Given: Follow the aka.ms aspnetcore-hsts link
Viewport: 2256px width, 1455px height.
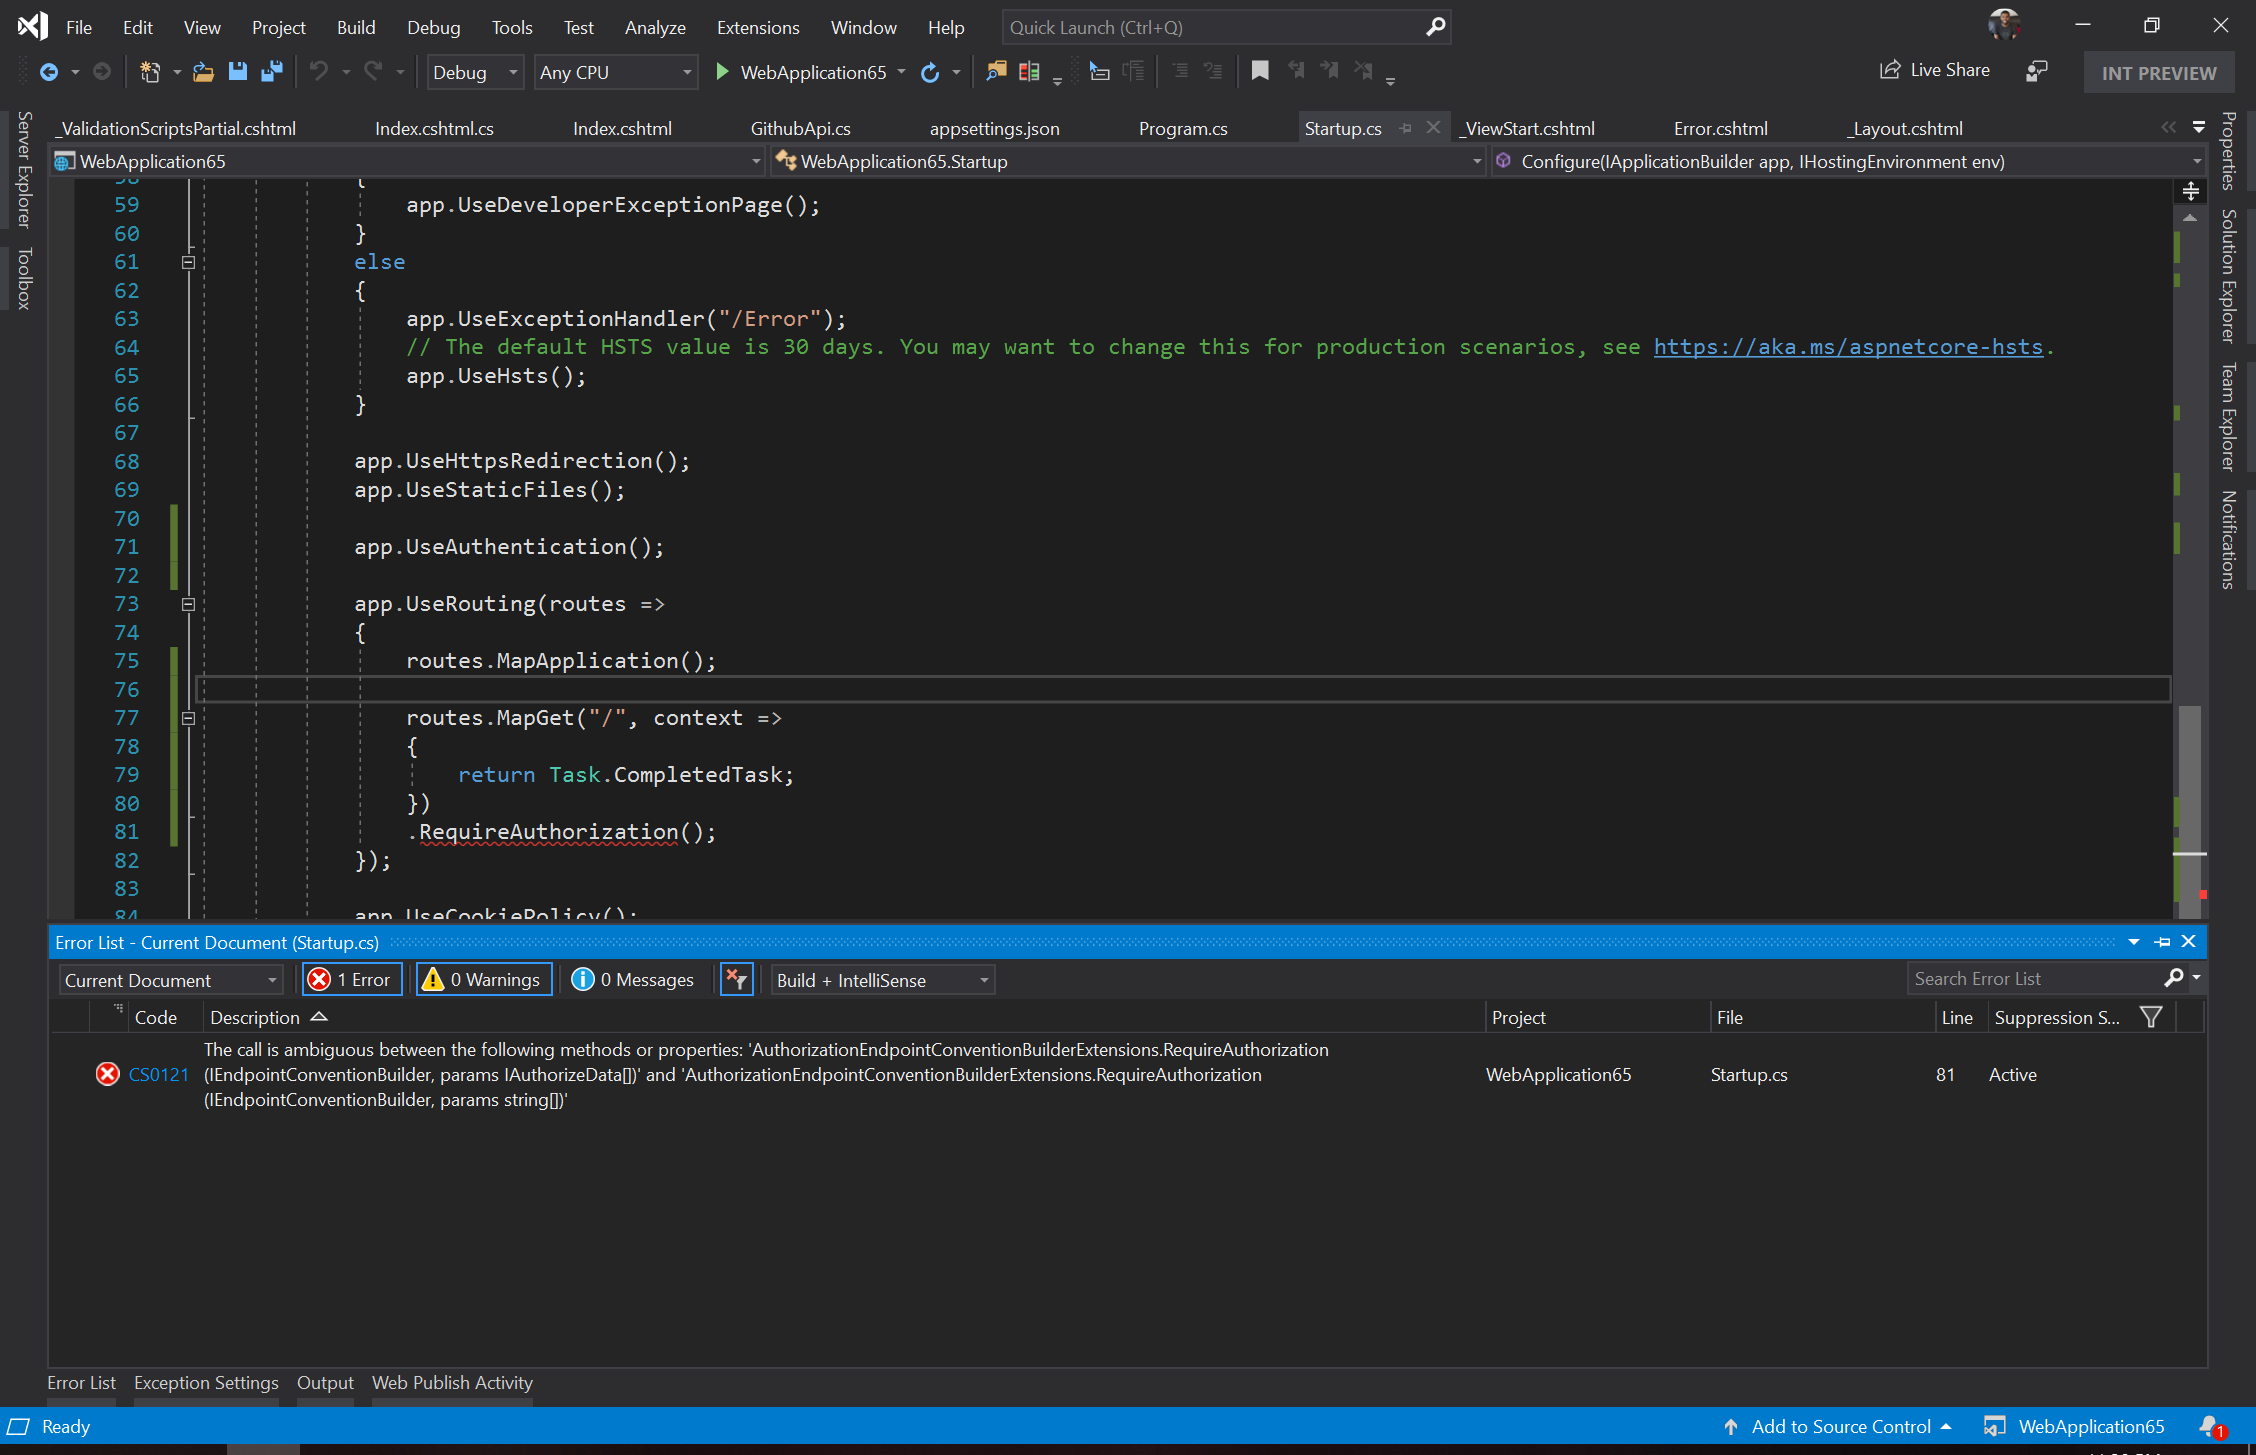Looking at the screenshot, I should point(1848,347).
